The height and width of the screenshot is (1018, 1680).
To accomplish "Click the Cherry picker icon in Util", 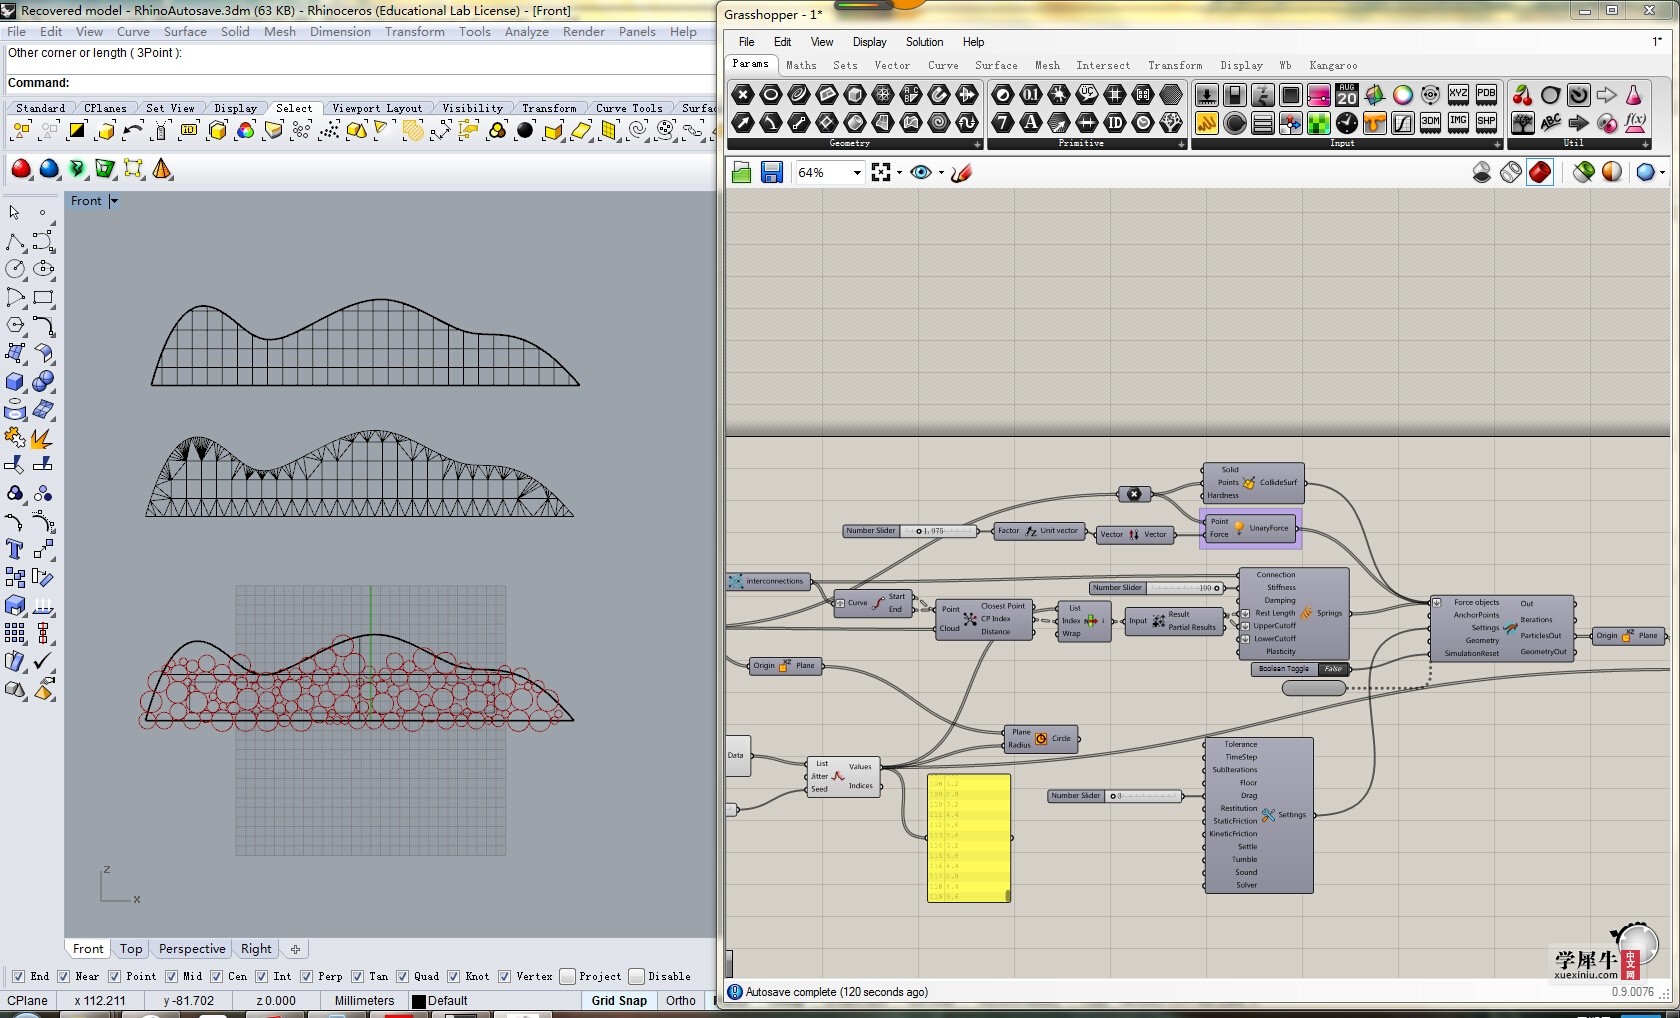I will 1523,95.
